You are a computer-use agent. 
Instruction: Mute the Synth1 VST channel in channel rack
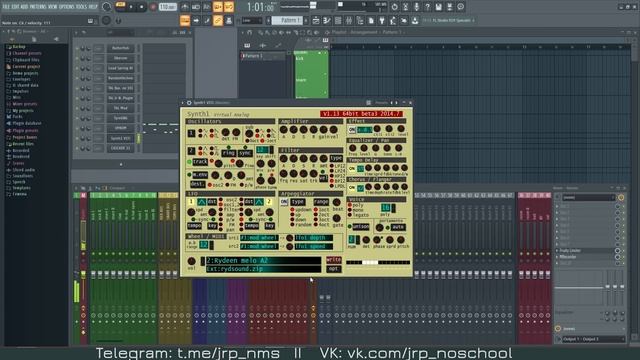click(77, 139)
